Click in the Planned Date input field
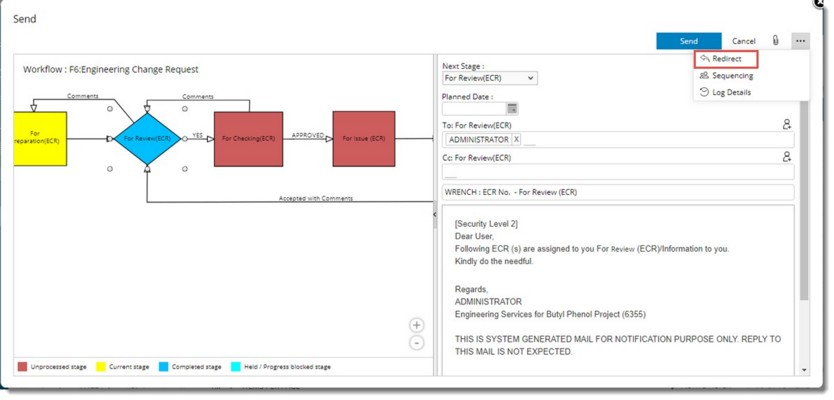 473,108
